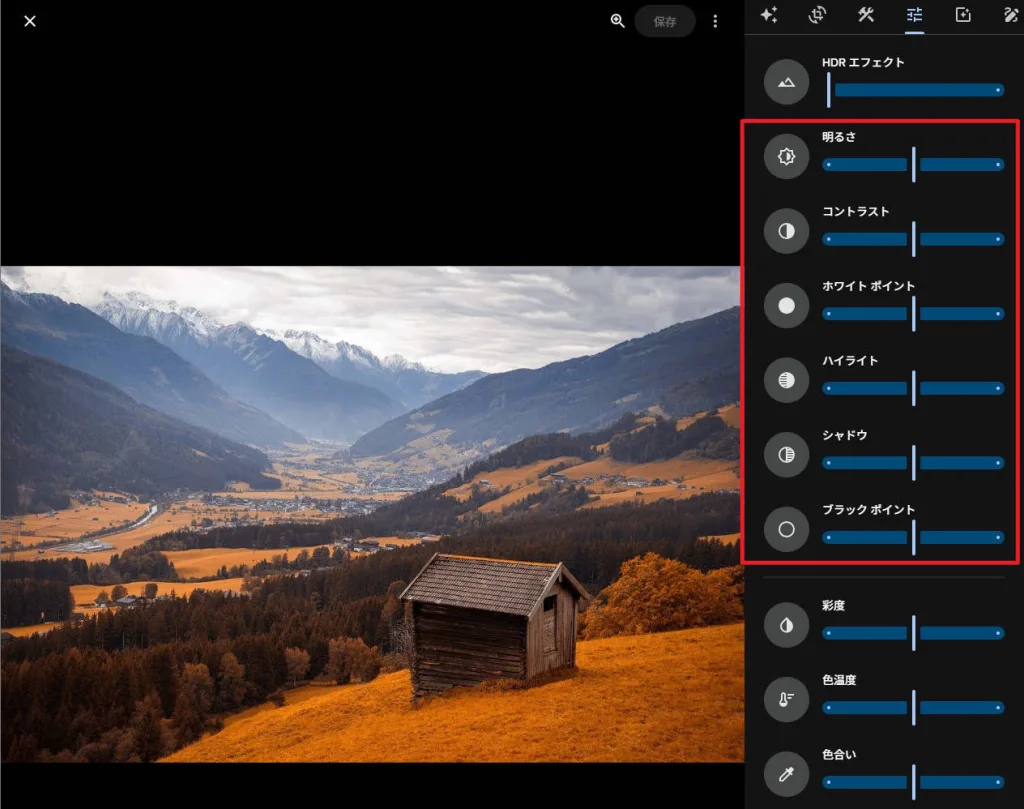The image size is (1024, 809).
Task: Click the ブラック ポイント black point icon
Action: [786, 529]
